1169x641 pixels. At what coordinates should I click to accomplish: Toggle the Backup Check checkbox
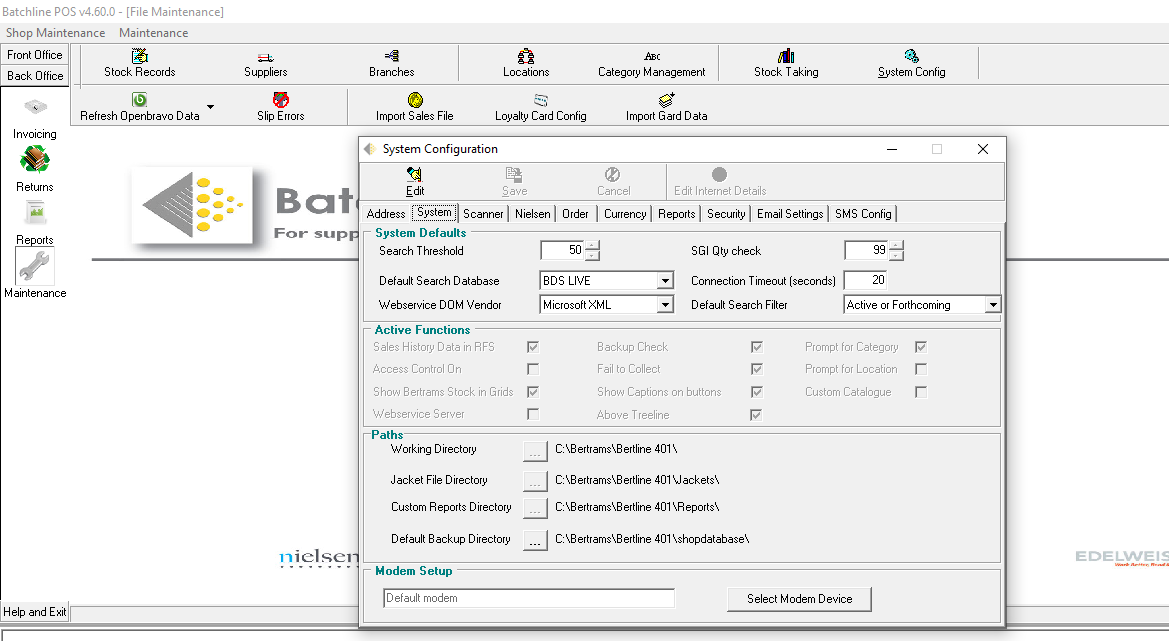click(x=757, y=347)
